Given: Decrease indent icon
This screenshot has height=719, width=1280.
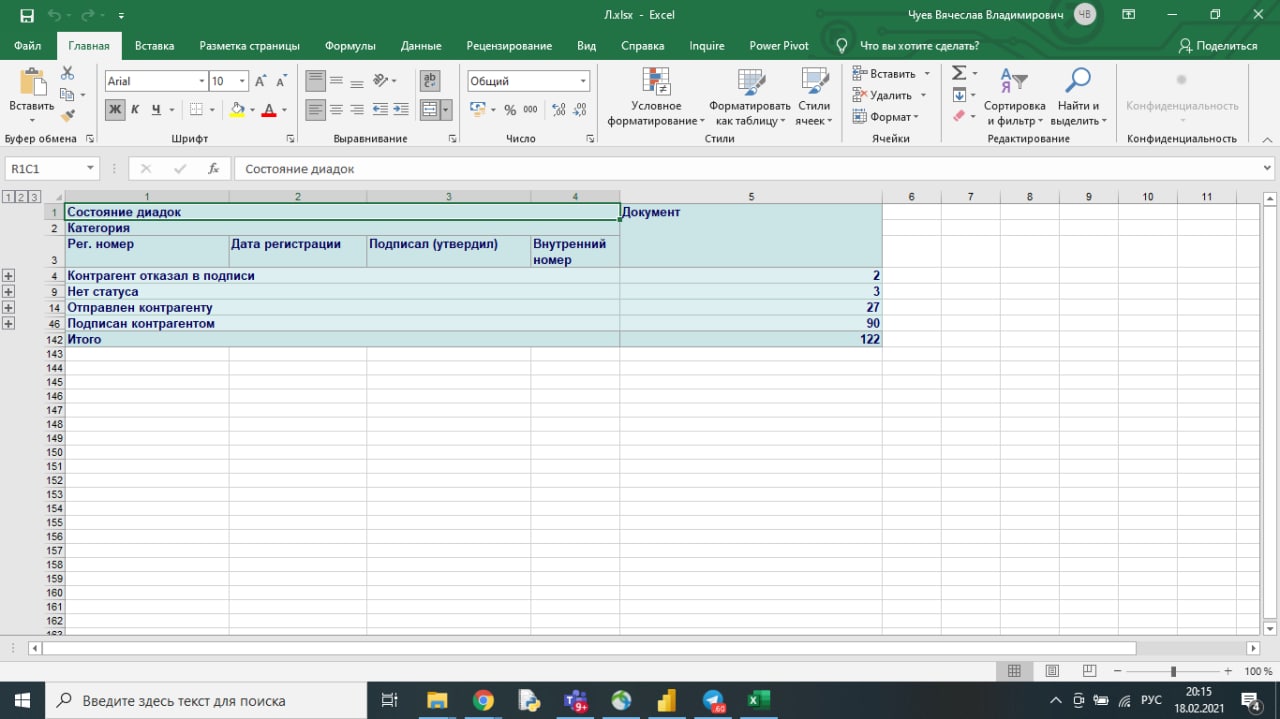Looking at the screenshot, I should pyautogui.click(x=381, y=109).
